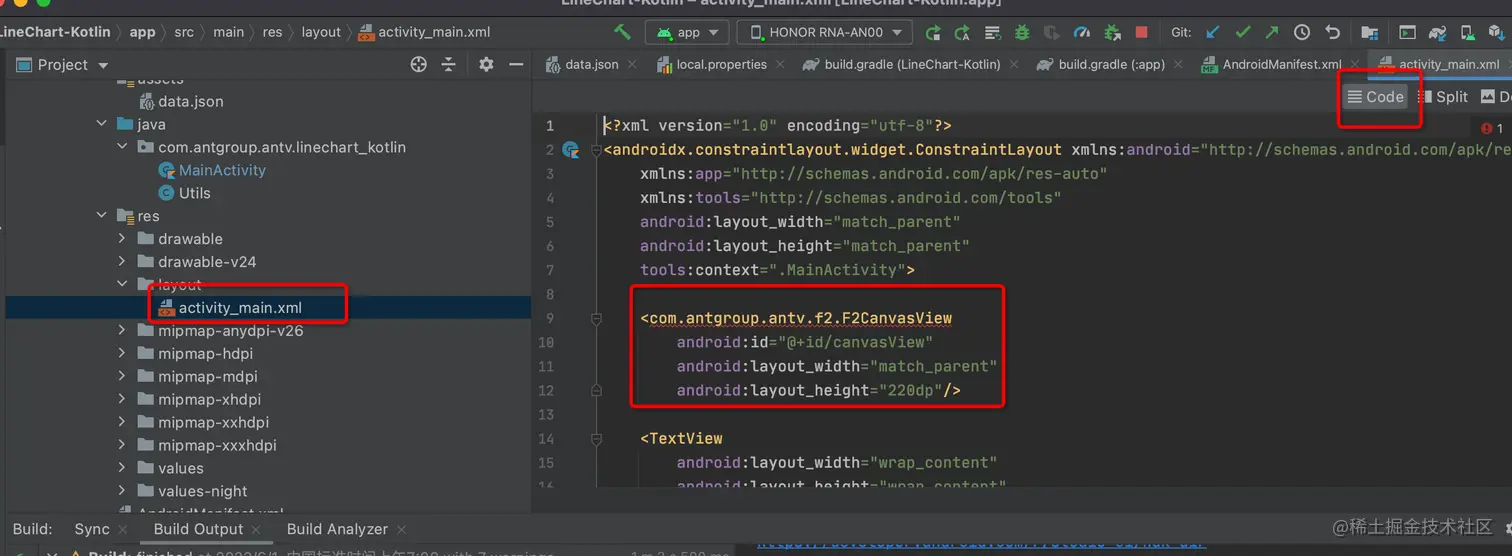The height and width of the screenshot is (556, 1512).
Task: Select the Build Output tab
Action: (x=198, y=529)
